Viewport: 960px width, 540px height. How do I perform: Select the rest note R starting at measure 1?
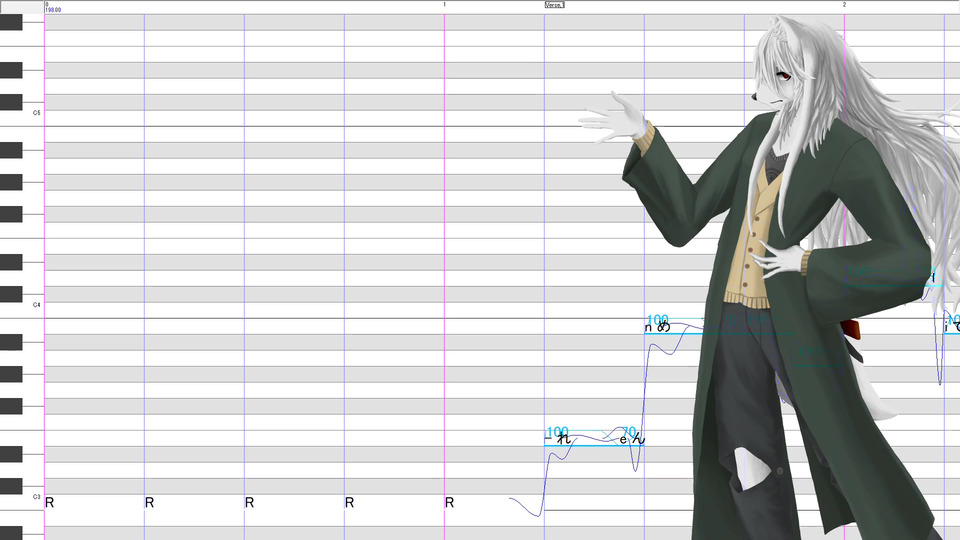449,503
